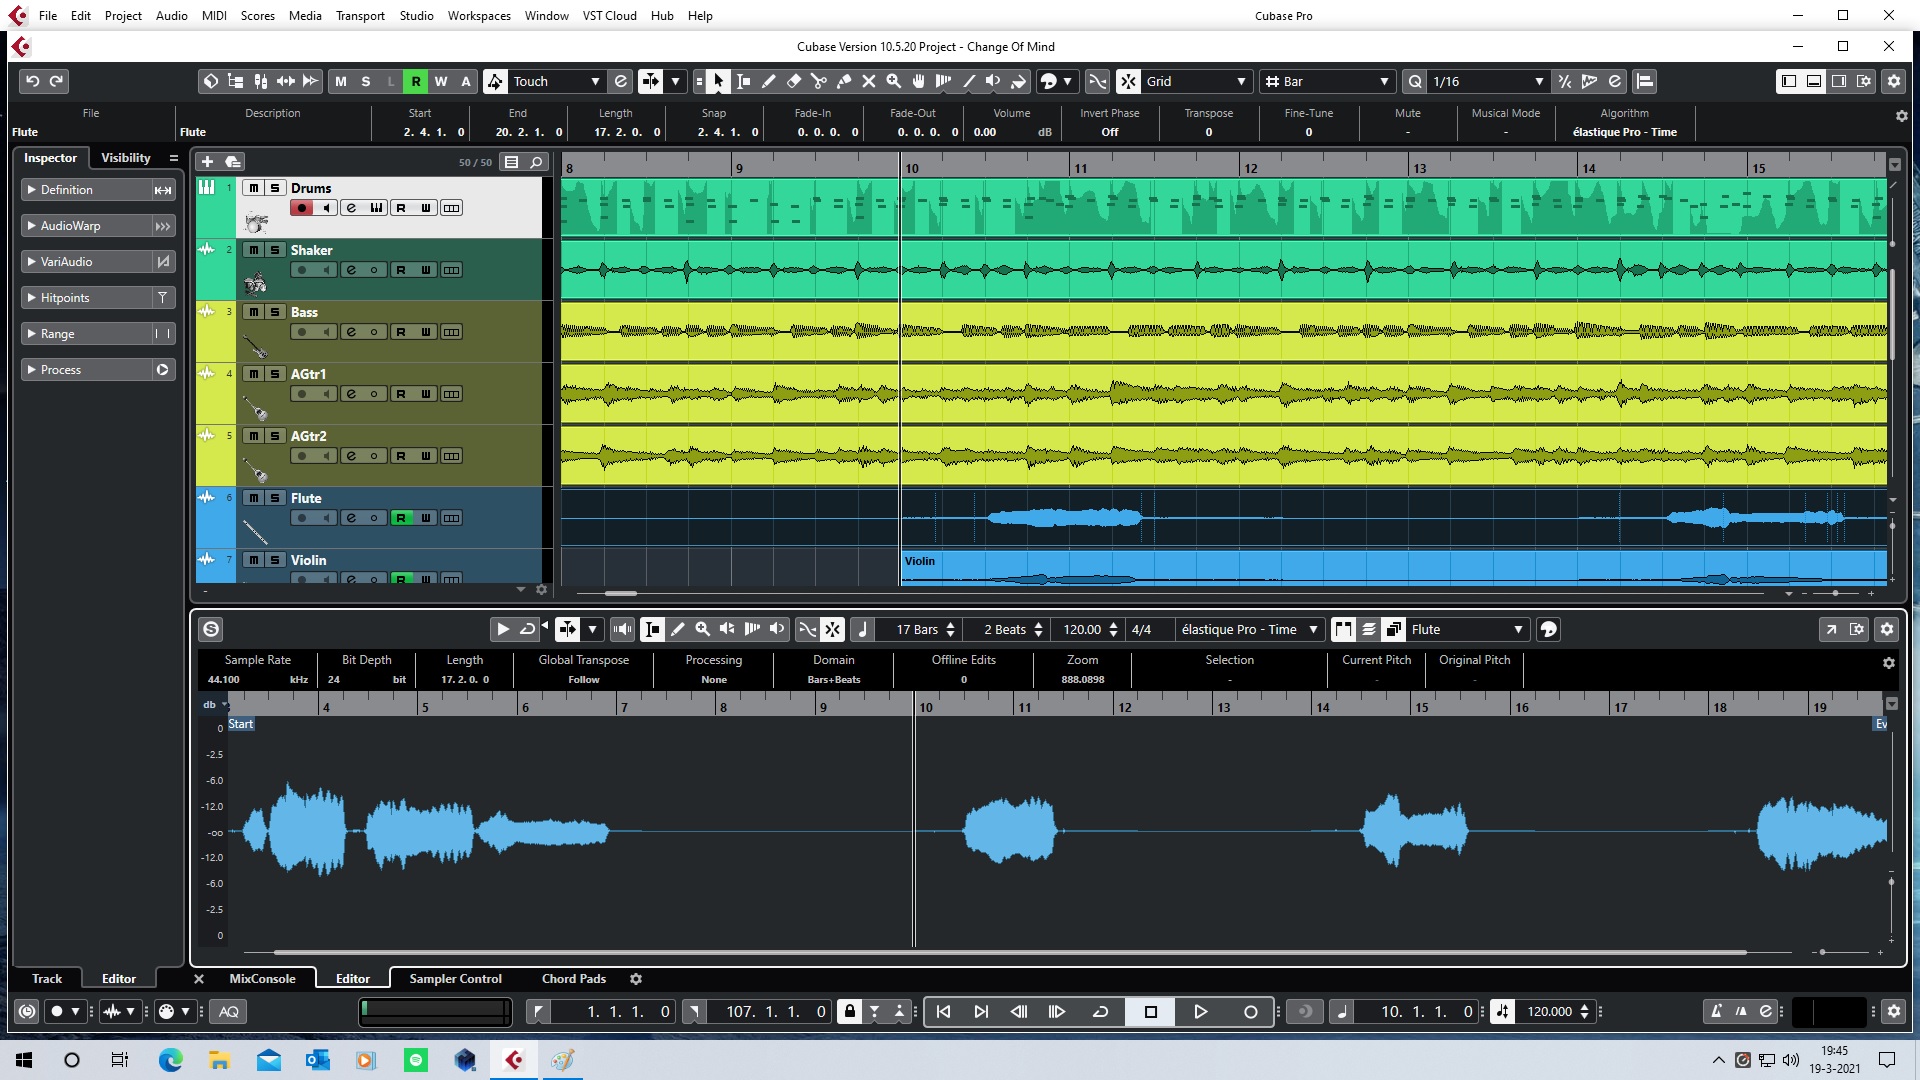This screenshot has height=1080, width=1920.
Task: Select the Mute (X) tool
Action: (x=869, y=81)
